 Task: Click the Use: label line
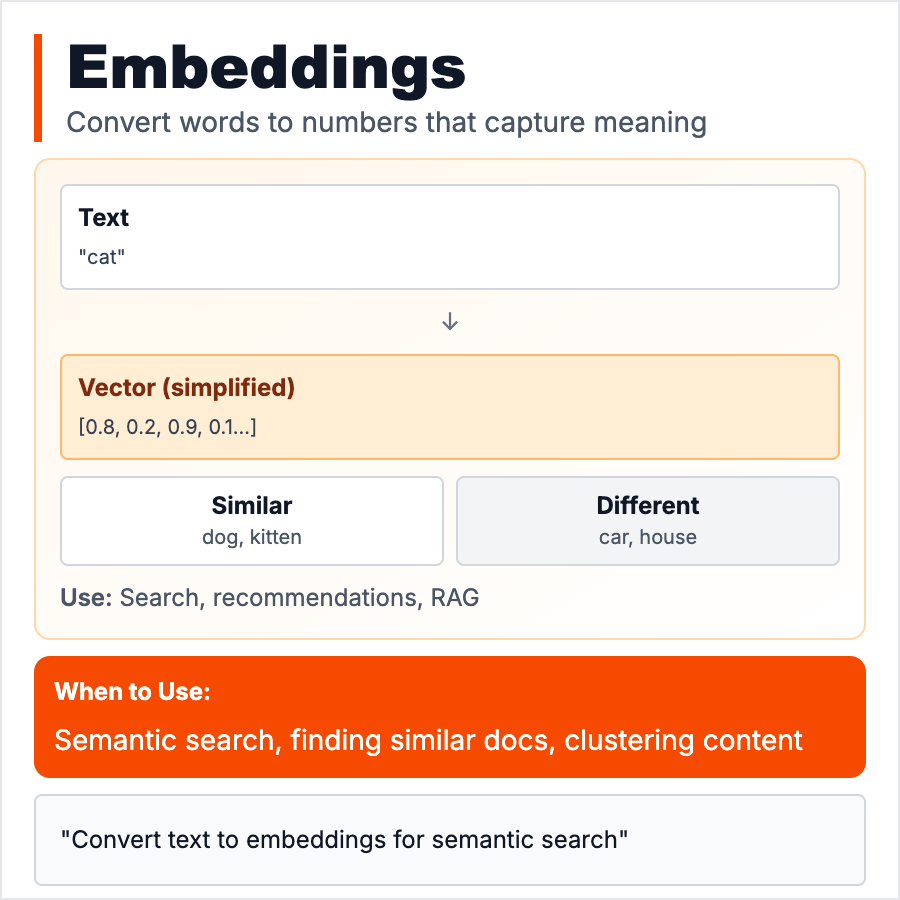[x=270, y=598]
